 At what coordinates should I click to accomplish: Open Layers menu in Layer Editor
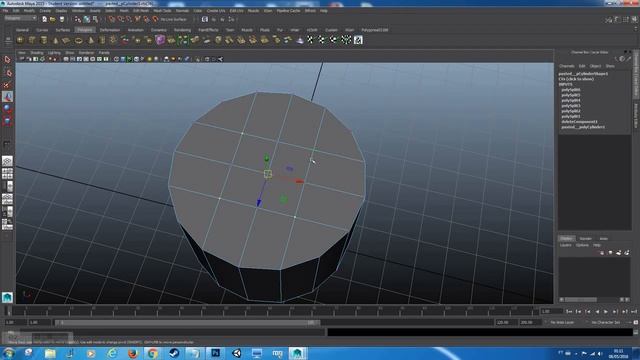pos(565,245)
